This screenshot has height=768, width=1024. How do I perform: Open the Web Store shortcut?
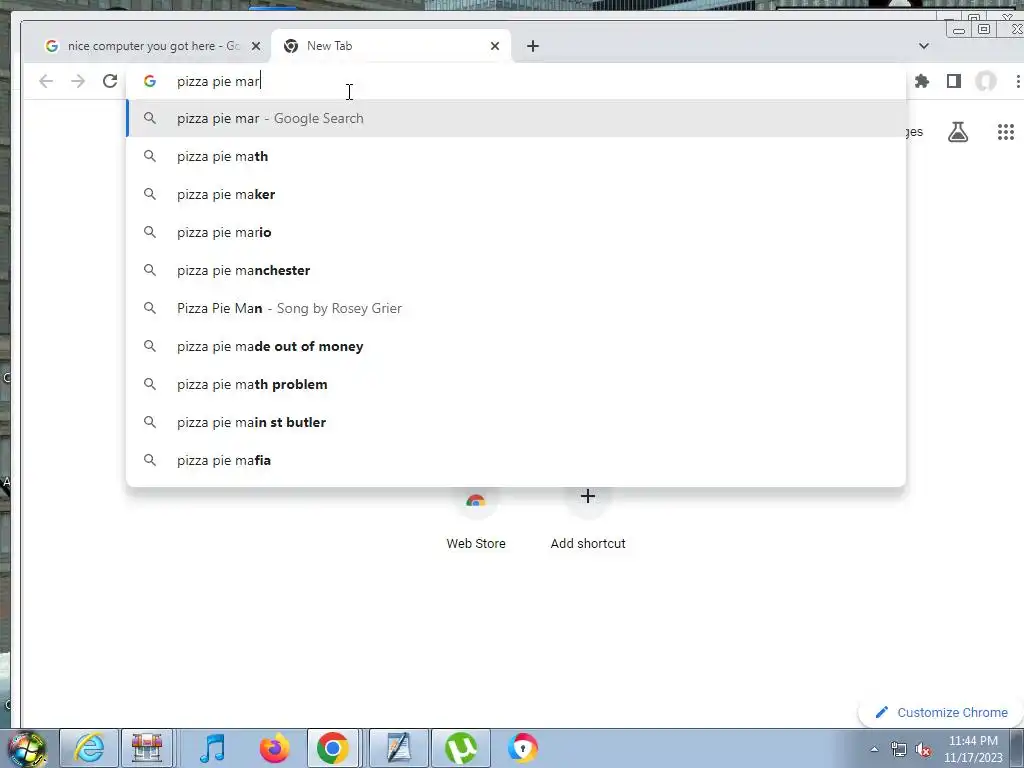[x=475, y=519]
